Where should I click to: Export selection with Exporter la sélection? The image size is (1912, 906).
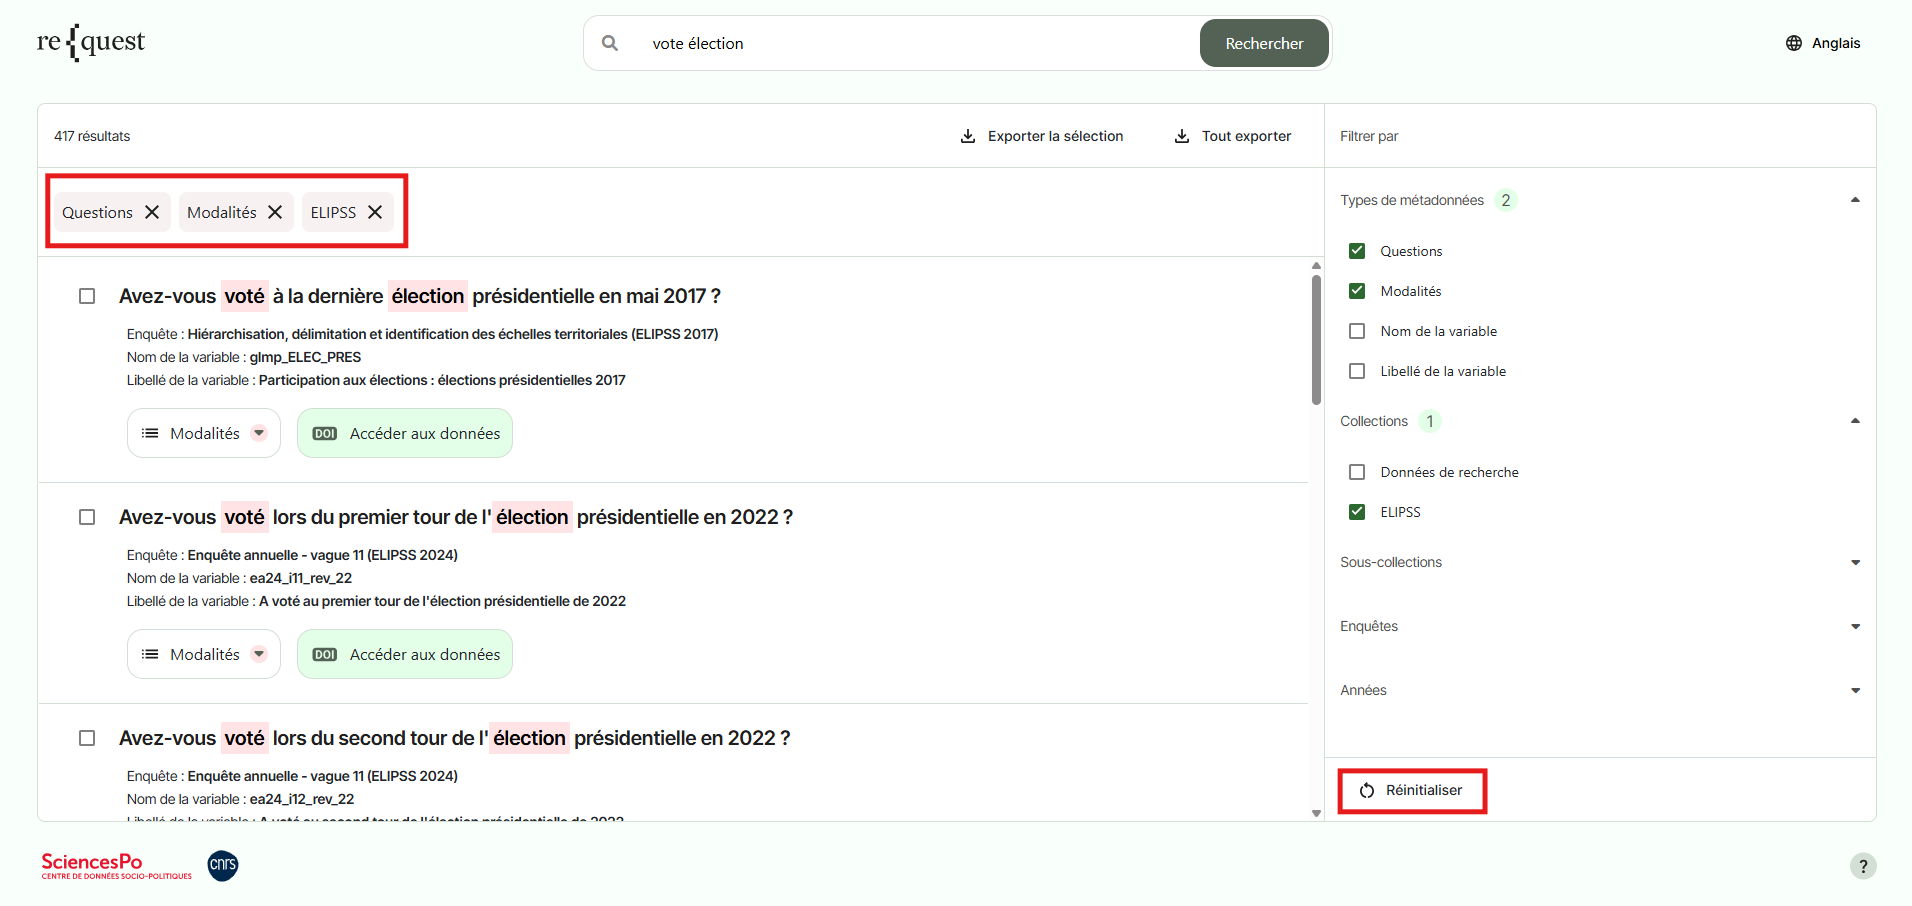pyautogui.click(x=1041, y=136)
